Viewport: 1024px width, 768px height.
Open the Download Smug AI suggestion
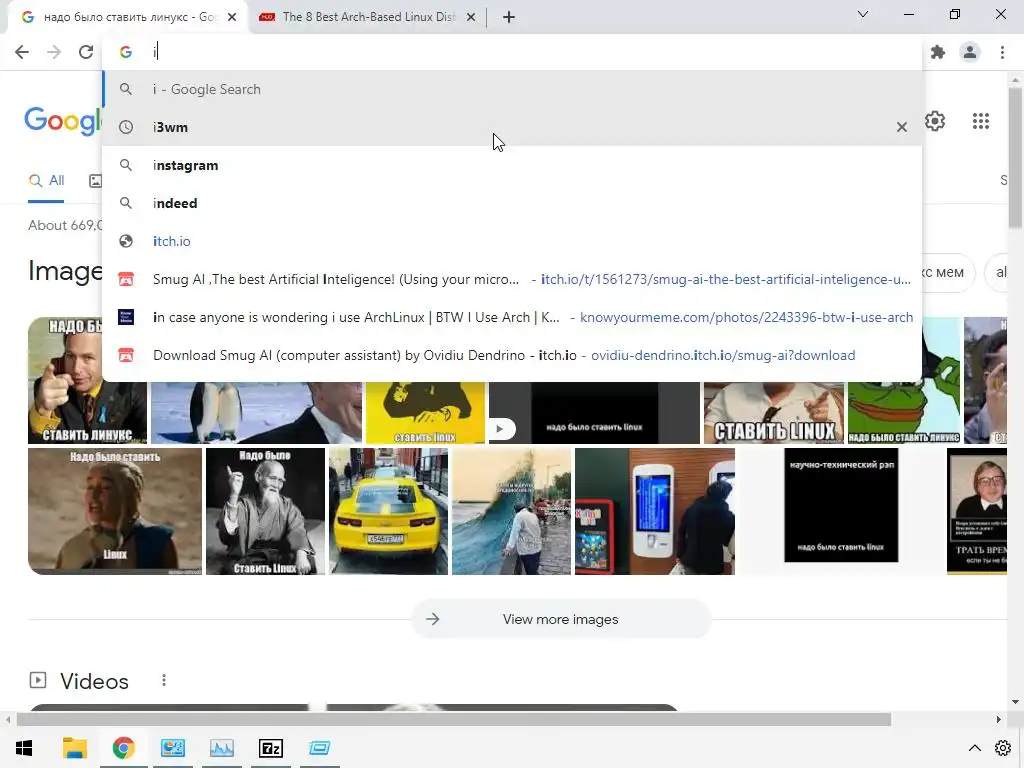pyautogui.click(x=512, y=355)
